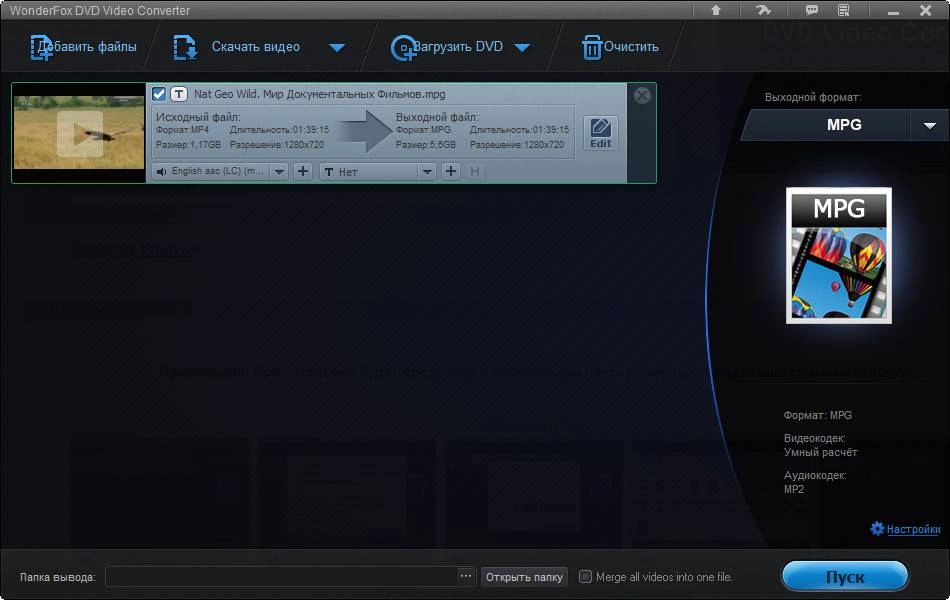Open the Edit video button
The height and width of the screenshot is (600, 950).
click(600, 133)
